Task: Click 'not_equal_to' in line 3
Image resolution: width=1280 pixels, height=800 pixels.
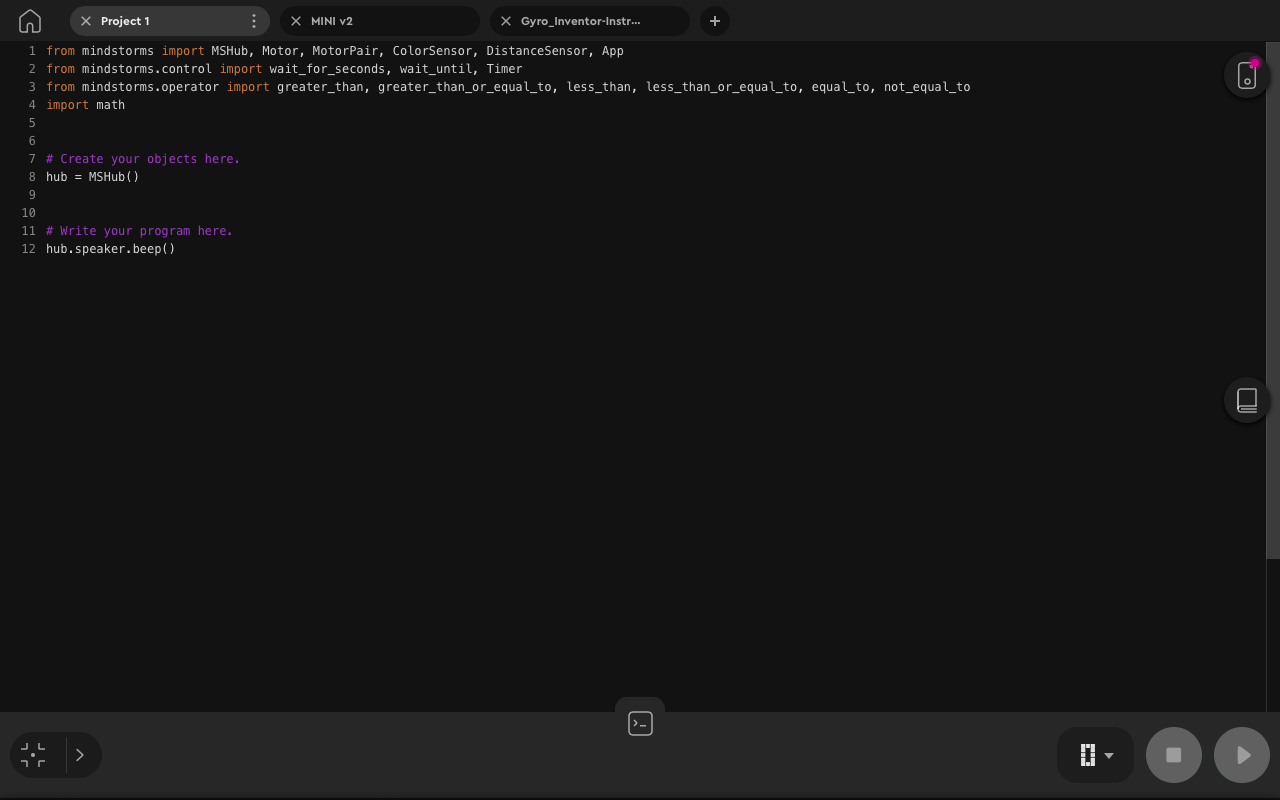Action: point(927,87)
